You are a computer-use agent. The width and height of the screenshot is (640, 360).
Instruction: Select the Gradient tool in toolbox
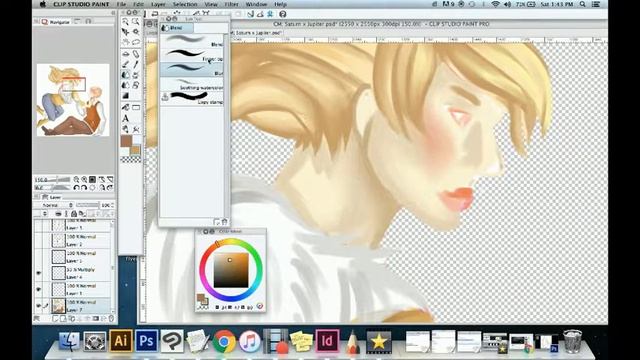pos(126,96)
